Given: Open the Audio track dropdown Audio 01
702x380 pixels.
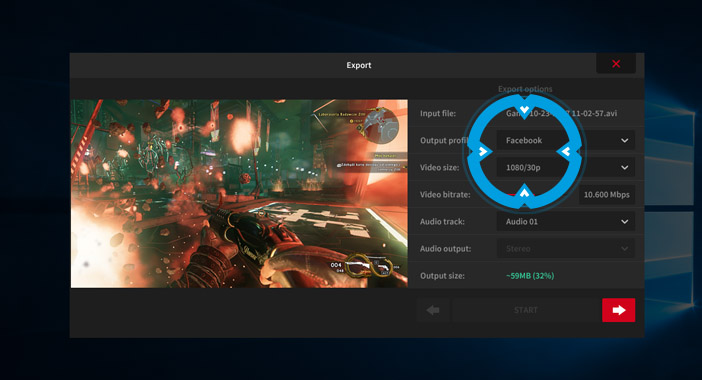Looking at the screenshot, I should coord(565,222).
